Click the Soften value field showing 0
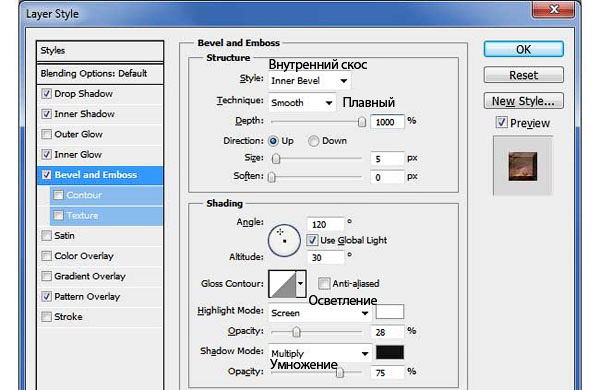 [387, 177]
